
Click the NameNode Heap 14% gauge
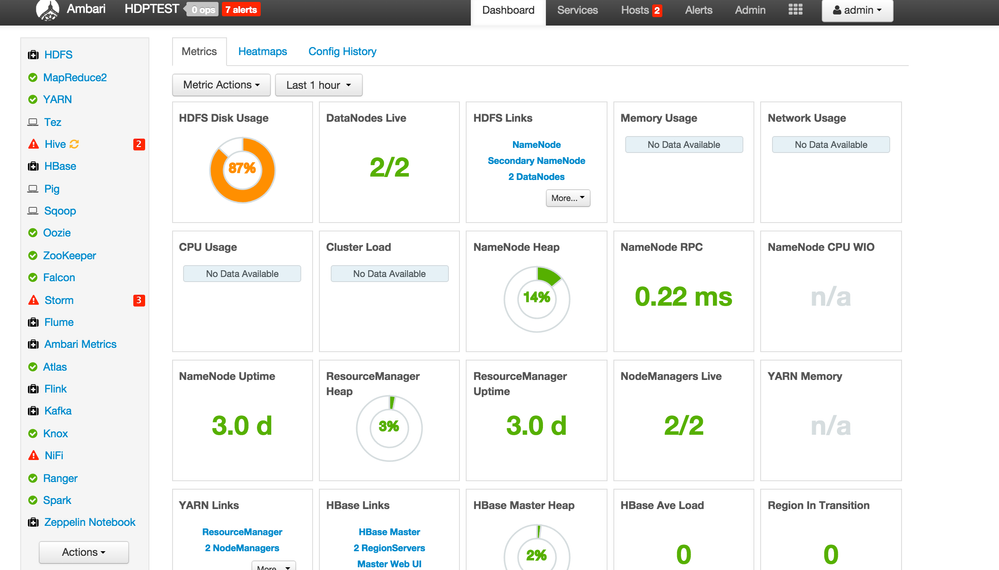coord(536,299)
